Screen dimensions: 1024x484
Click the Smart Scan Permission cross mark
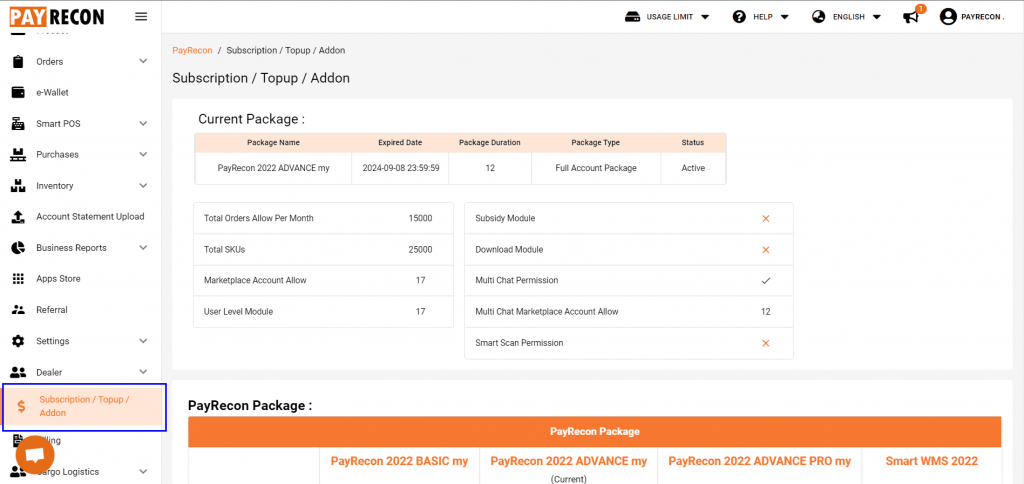[766, 343]
